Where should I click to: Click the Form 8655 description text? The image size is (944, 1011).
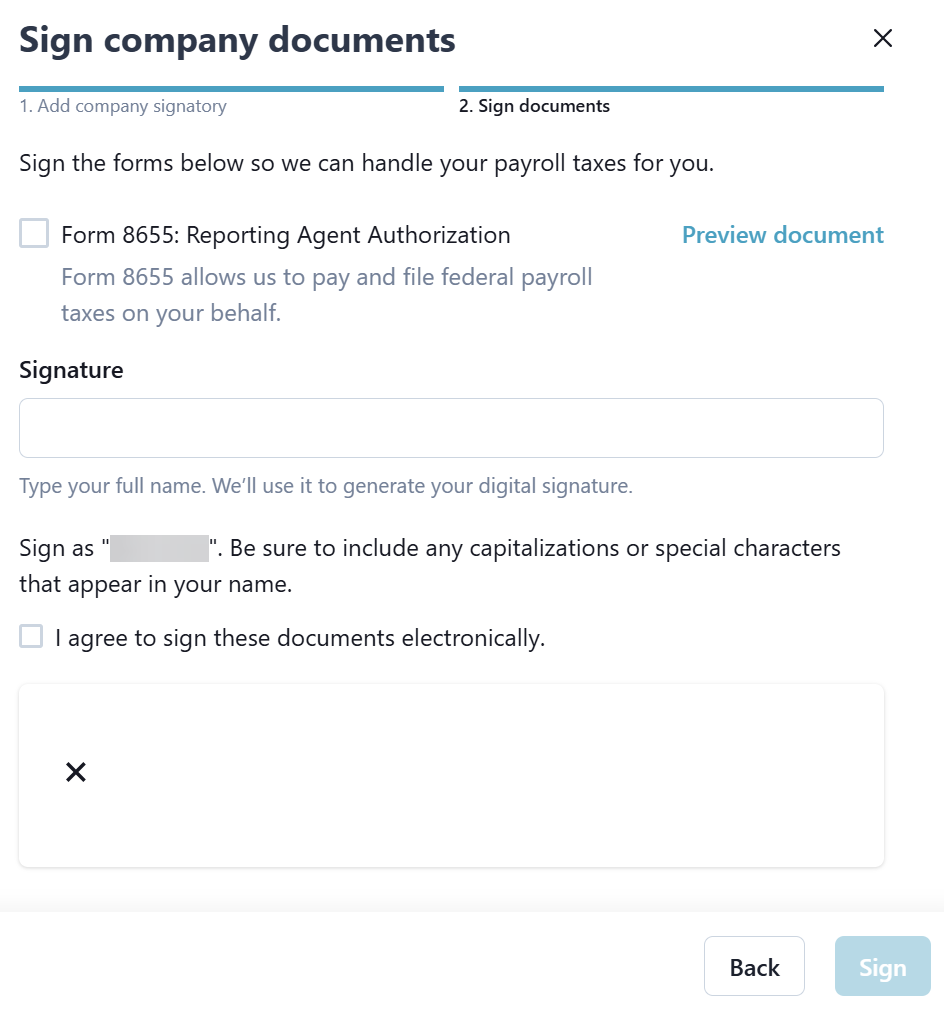[x=327, y=295]
